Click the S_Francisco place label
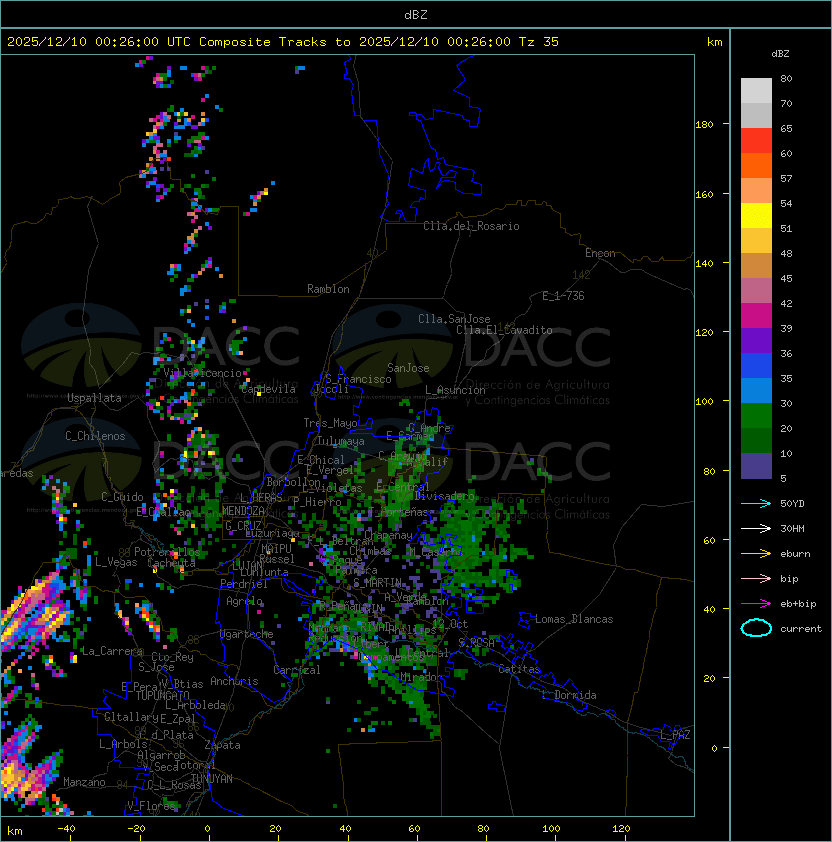832x842 pixels. (358, 379)
